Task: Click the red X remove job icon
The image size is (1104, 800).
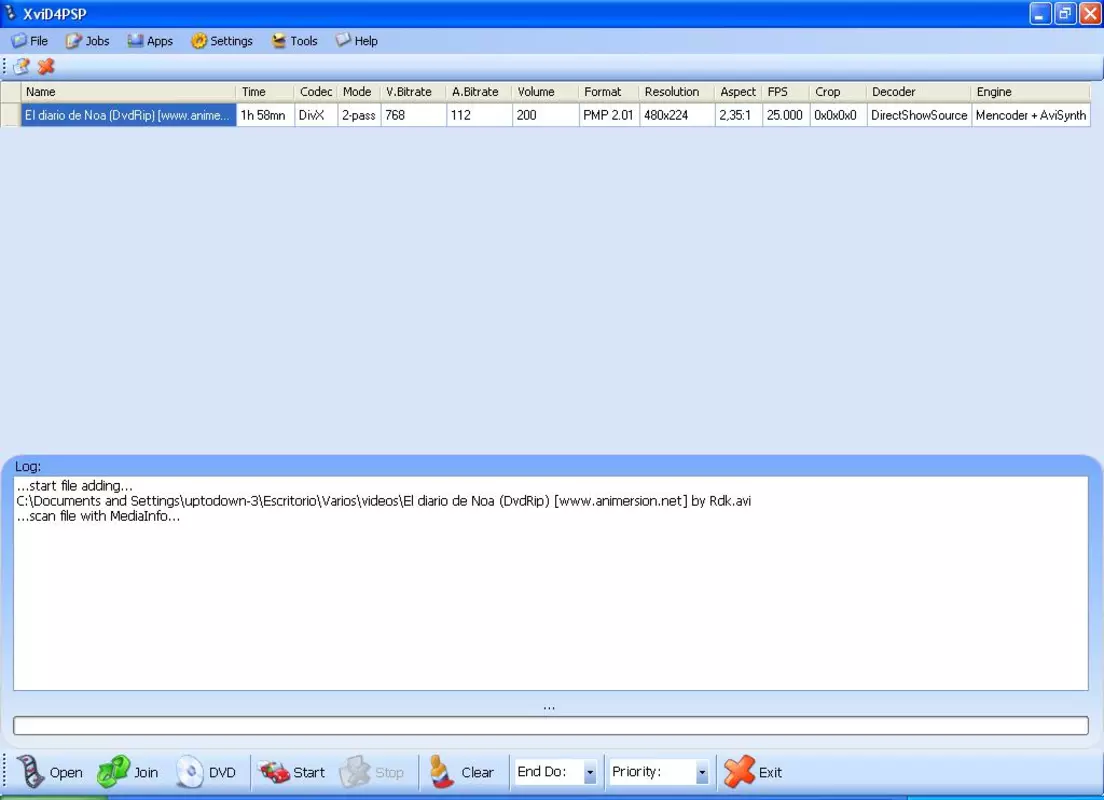Action: (x=46, y=66)
